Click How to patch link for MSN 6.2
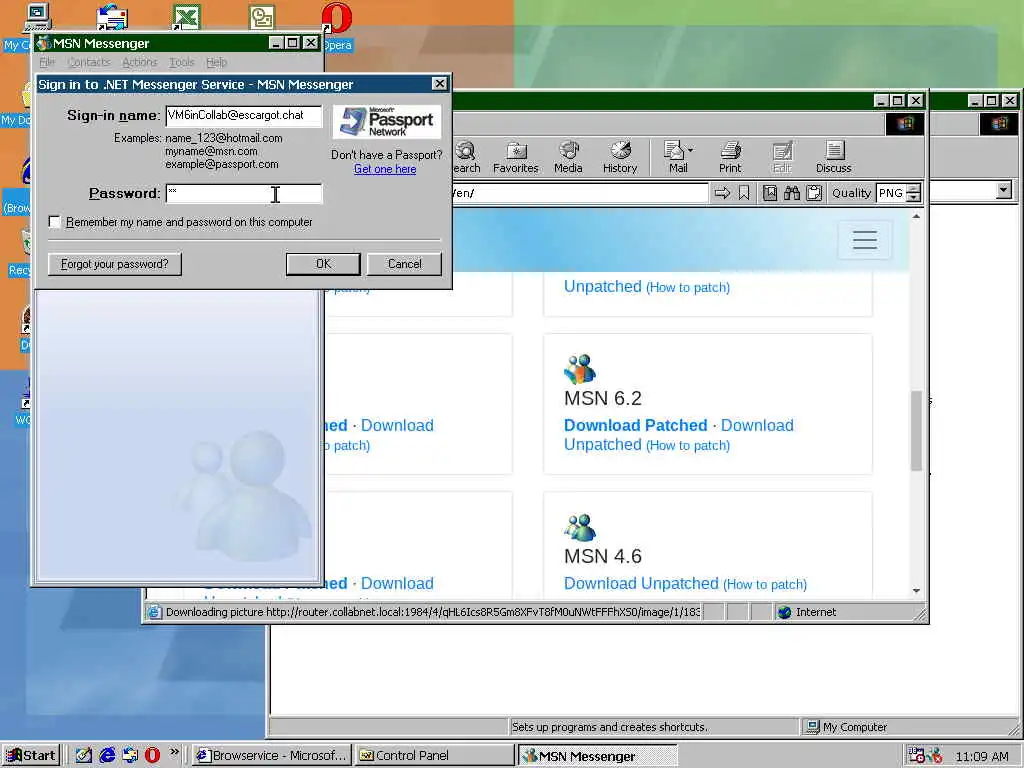Image resolution: width=1024 pixels, height=768 pixels. pos(688,445)
